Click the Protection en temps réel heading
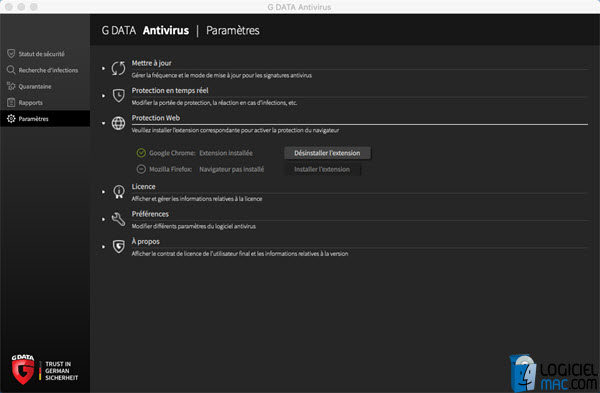The image size is (600, 393). point(170,90)
